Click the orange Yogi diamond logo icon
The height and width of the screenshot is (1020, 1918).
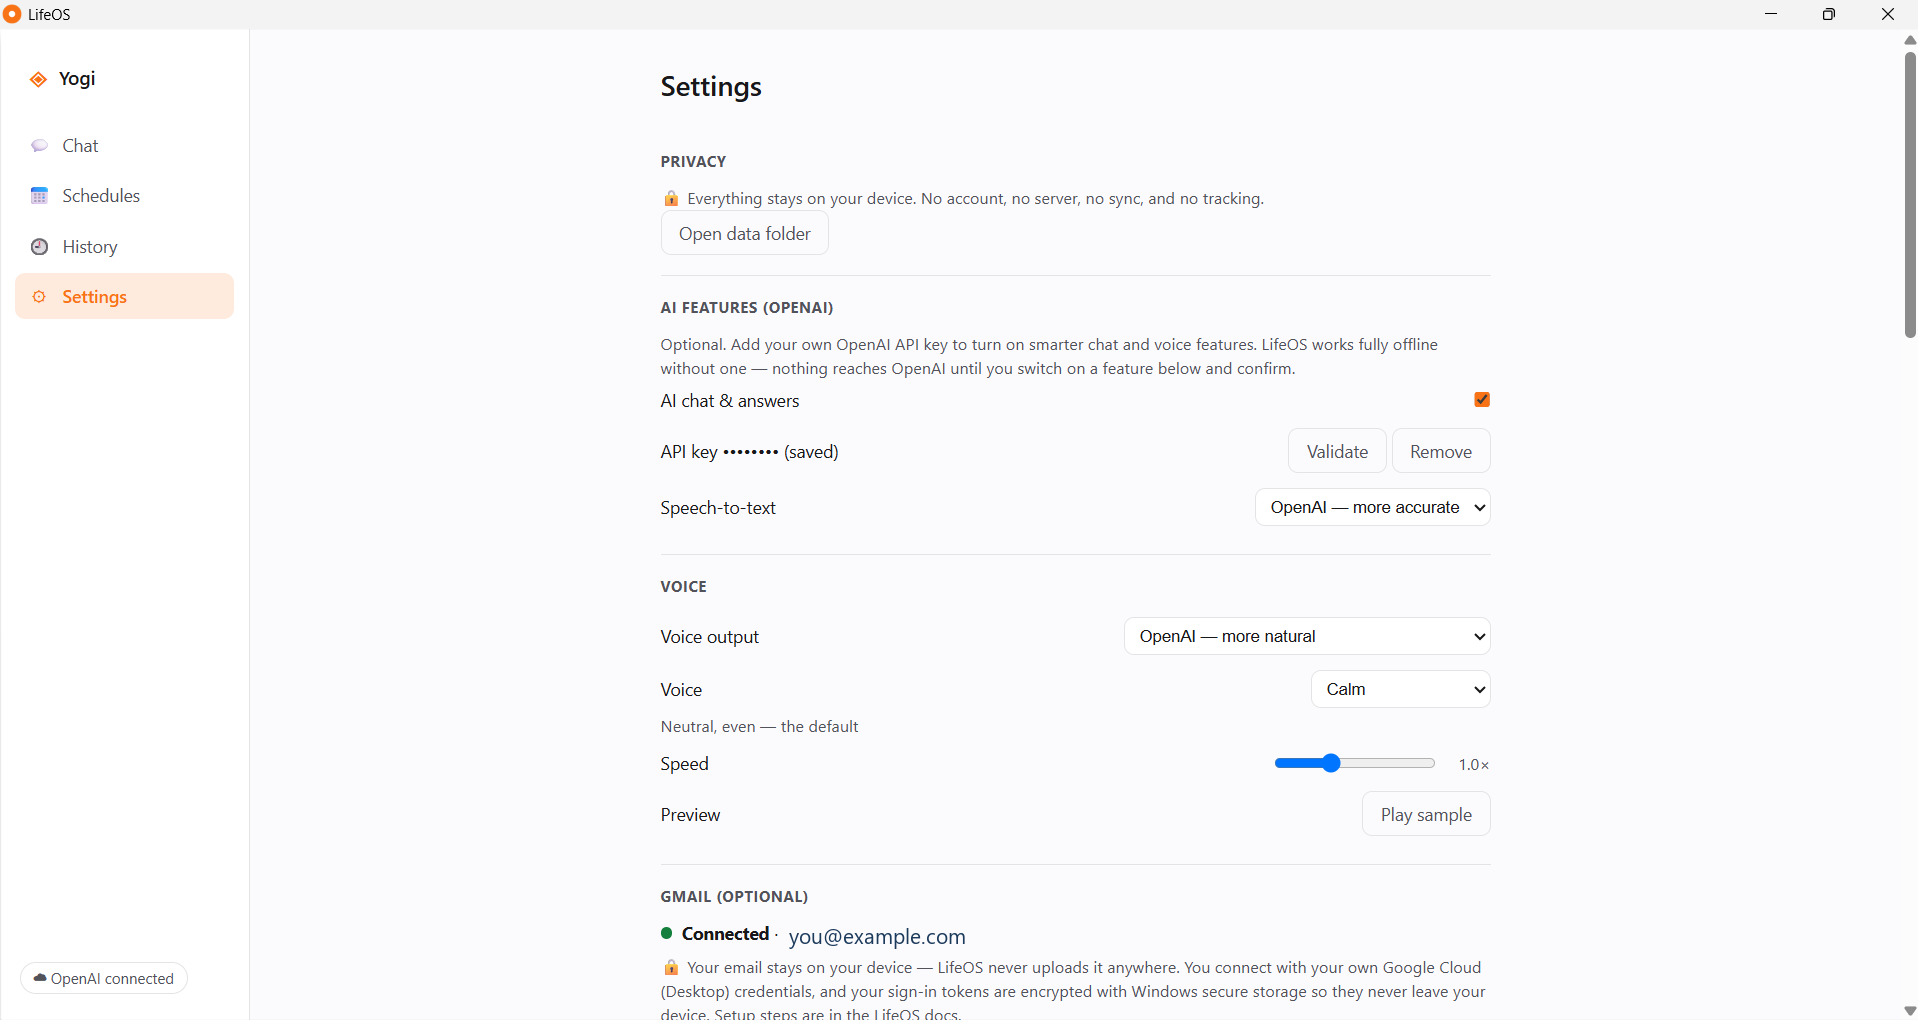38,80
